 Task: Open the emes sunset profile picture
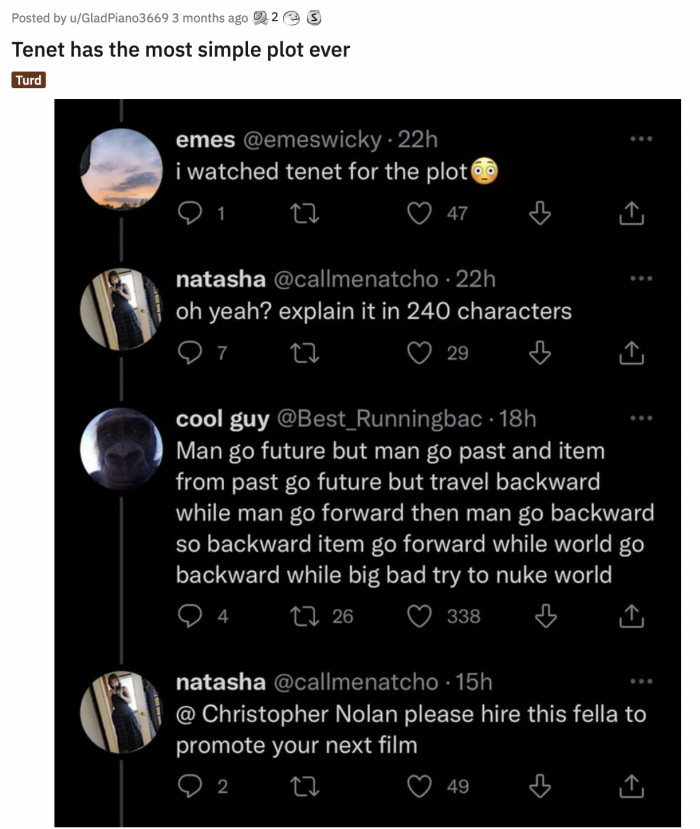119,170
